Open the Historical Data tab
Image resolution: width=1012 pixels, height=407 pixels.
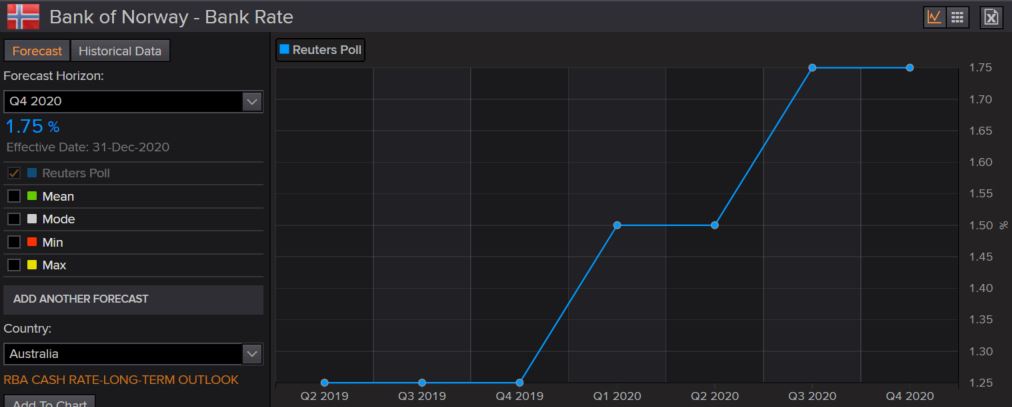coord(120,51)
